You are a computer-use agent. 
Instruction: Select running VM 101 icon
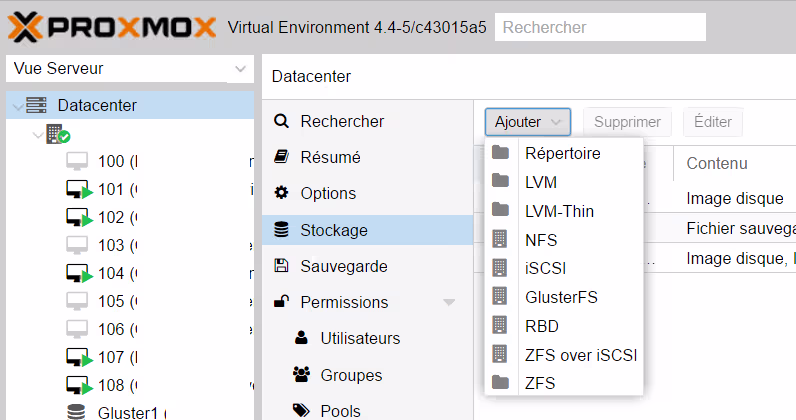click(x=78, y=189)
